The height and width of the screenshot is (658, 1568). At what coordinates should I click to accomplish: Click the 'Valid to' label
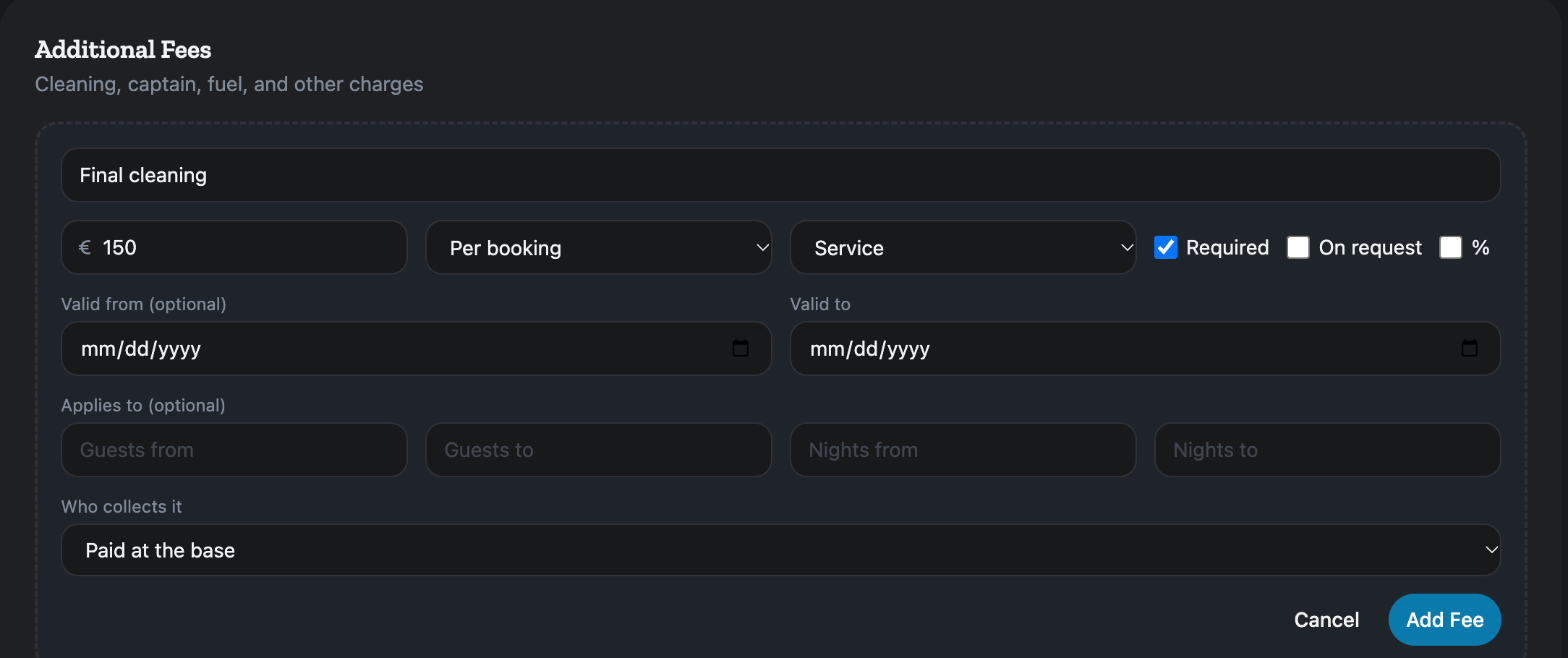(x=820, y=304)
